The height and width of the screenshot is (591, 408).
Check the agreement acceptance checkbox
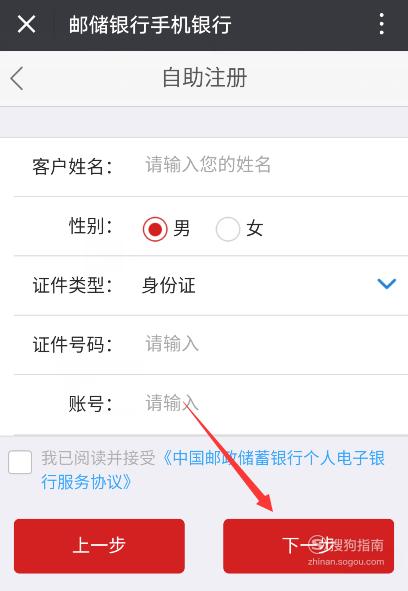tap(20, 462)
